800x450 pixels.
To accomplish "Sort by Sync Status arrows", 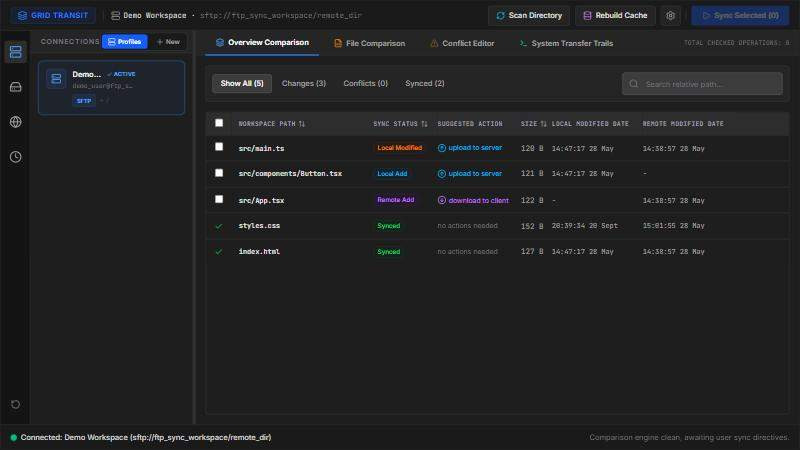I will (424, 124).
